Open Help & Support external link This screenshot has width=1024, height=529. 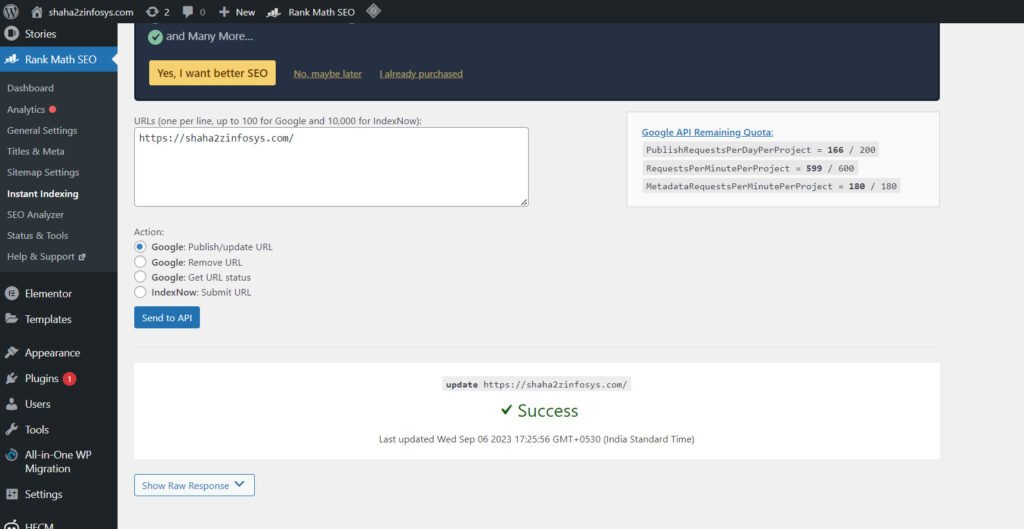click(46, 257)
